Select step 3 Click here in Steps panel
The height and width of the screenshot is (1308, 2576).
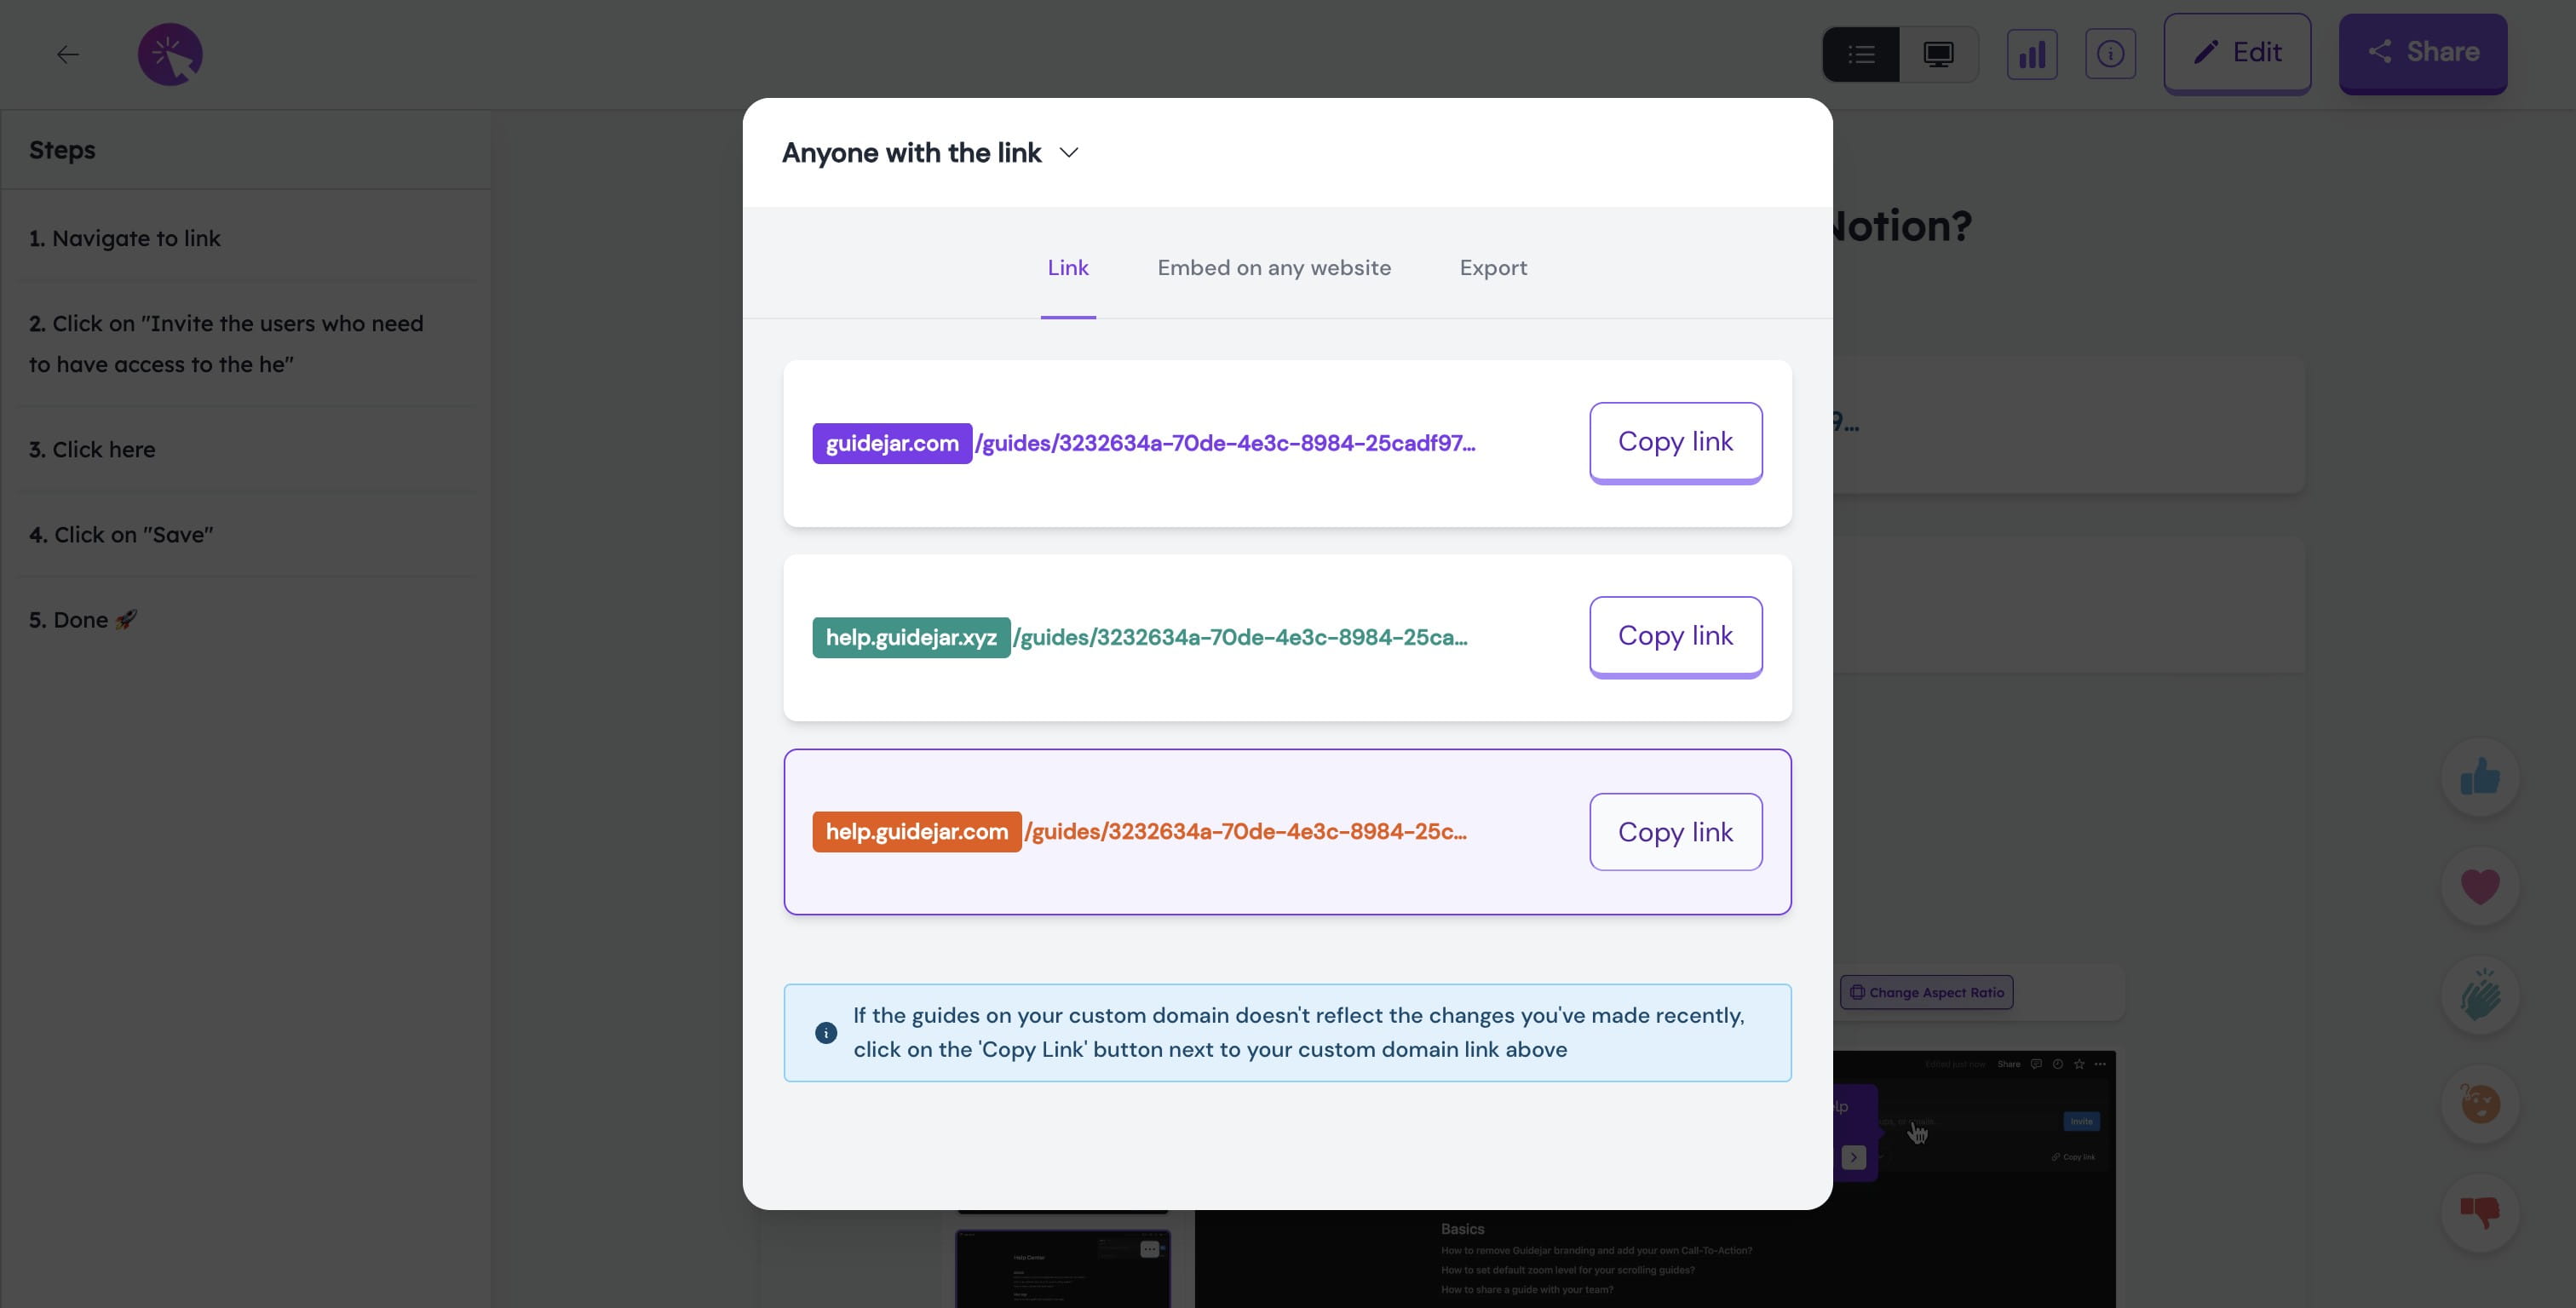(92, 449)
